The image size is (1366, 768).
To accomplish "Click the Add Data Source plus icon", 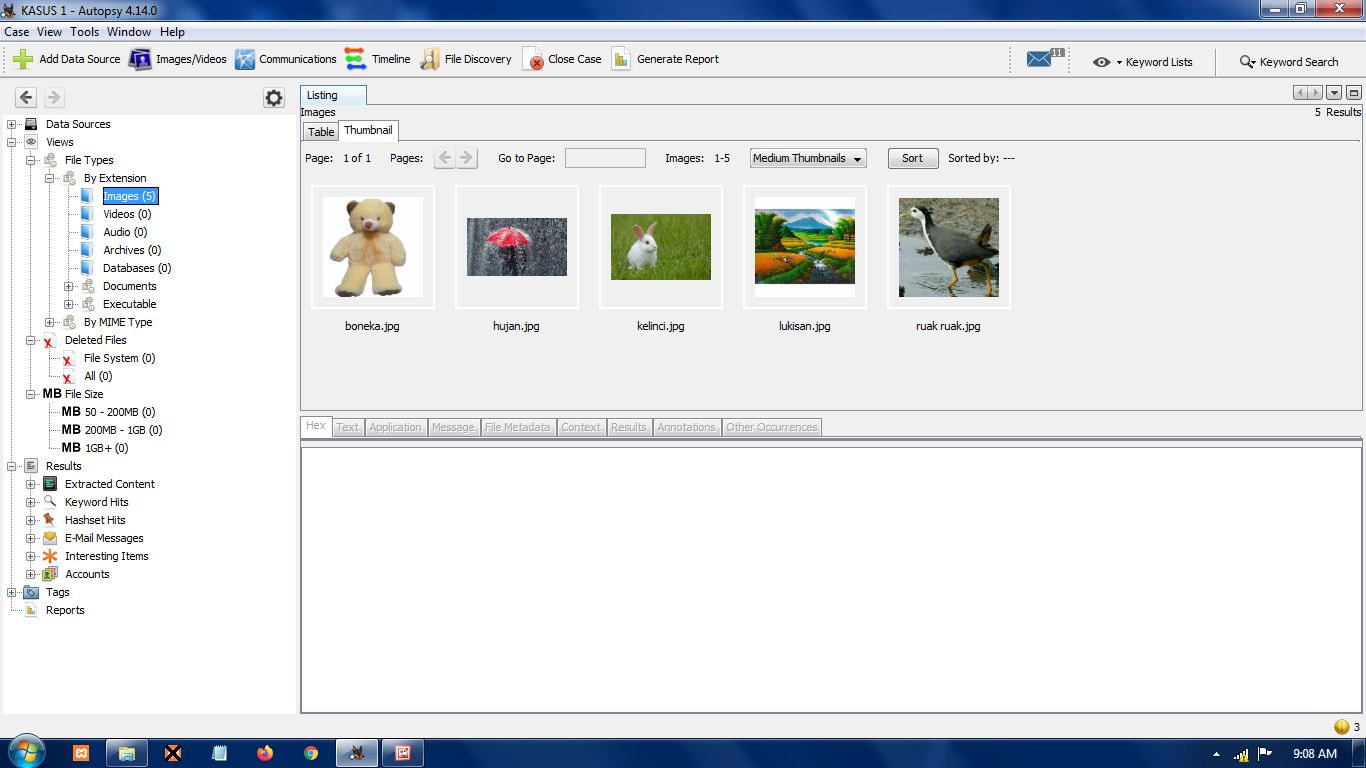I will coord(23,59).
